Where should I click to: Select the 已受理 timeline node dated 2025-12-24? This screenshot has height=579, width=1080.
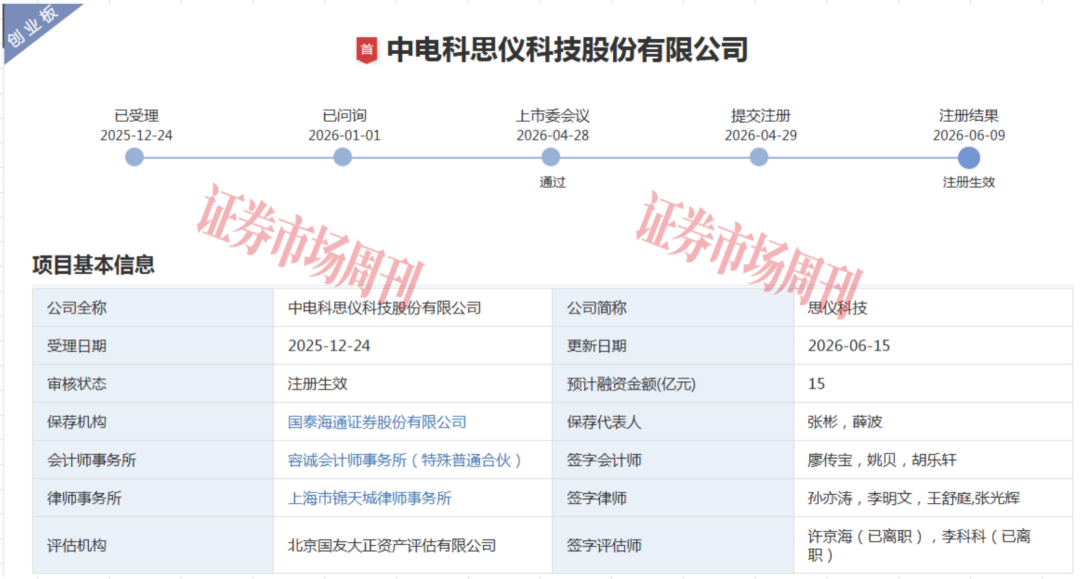click(x=134, y=157)
